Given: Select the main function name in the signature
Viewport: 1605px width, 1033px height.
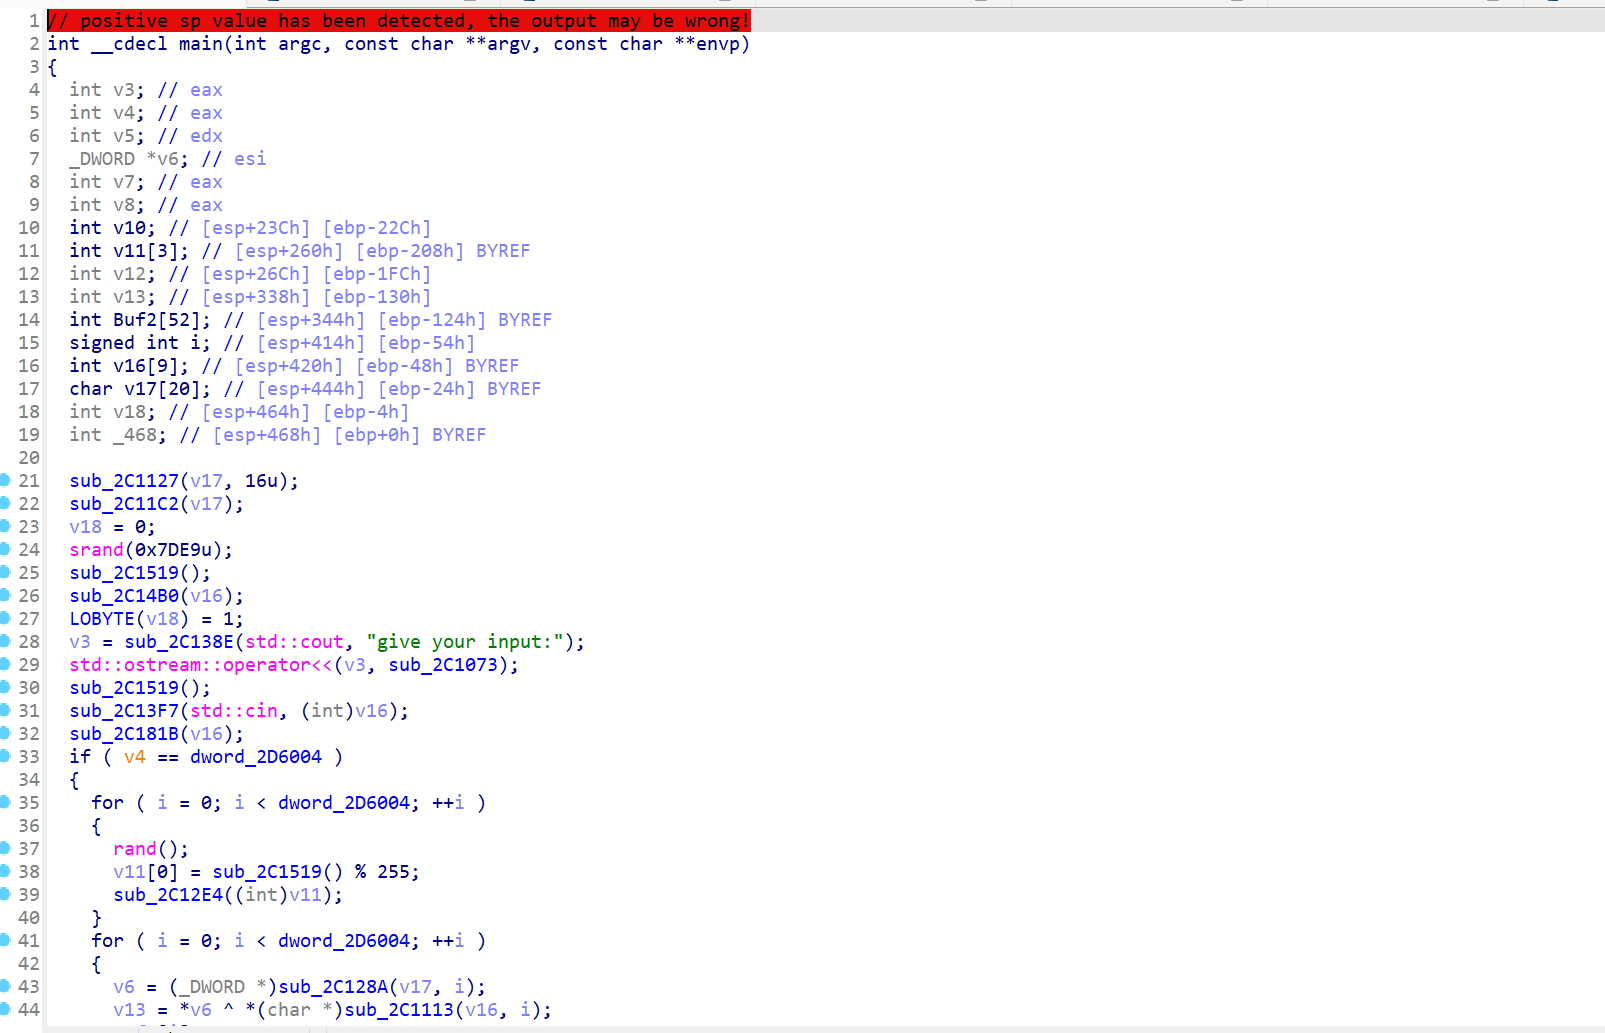Looking at the screenshot, I should (201, 44).
